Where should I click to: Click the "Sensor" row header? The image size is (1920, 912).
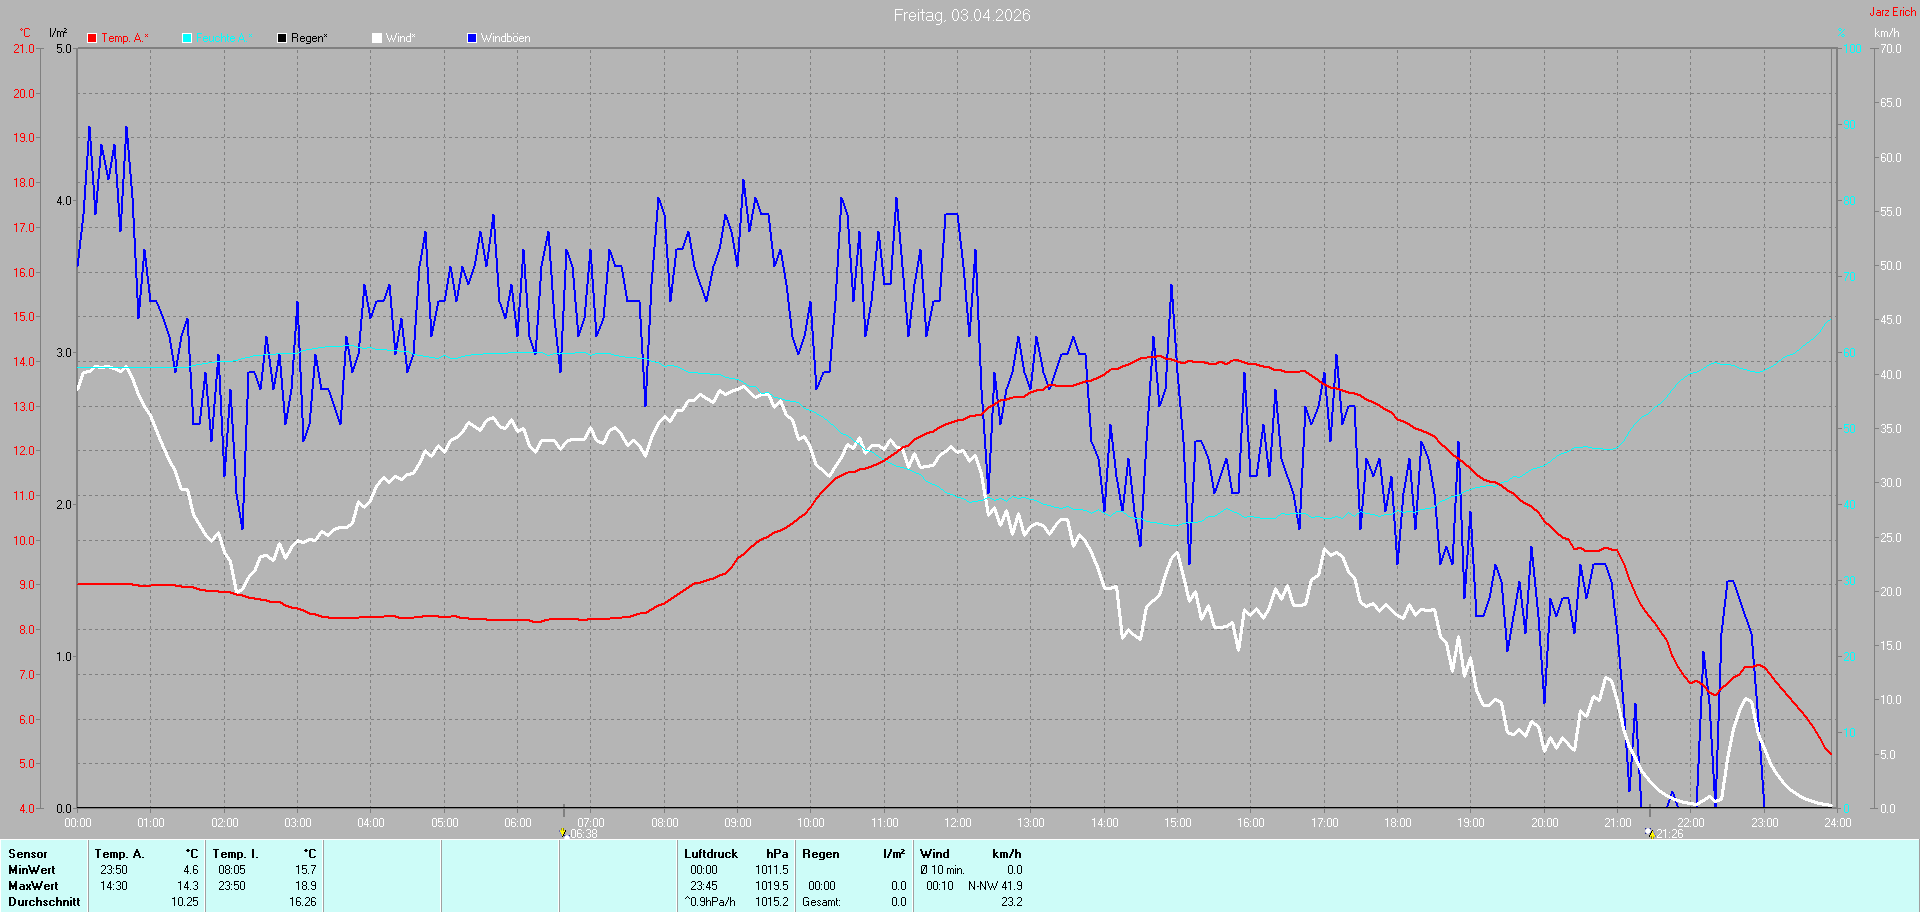coord(28,854)
